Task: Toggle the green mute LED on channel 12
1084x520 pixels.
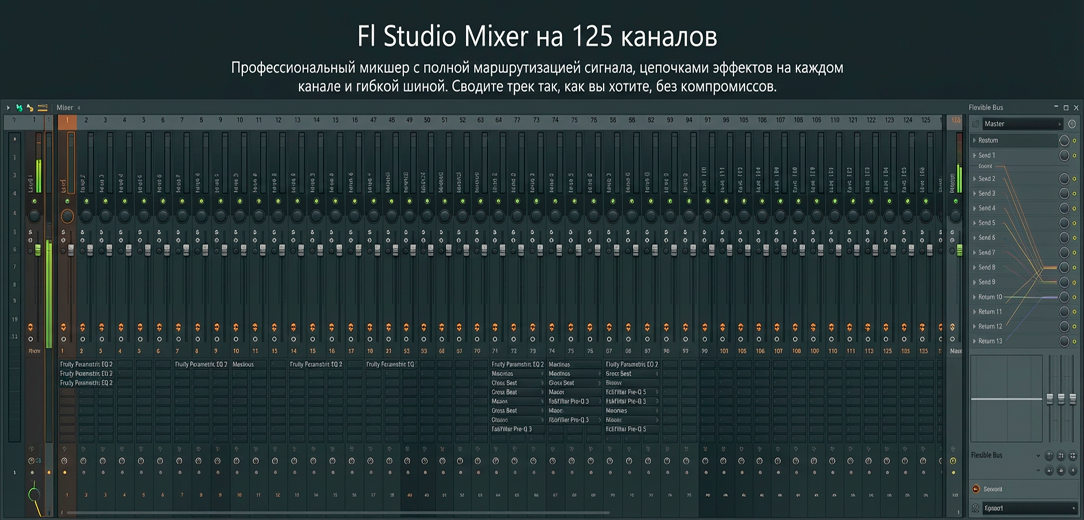Action: point(278,201)
